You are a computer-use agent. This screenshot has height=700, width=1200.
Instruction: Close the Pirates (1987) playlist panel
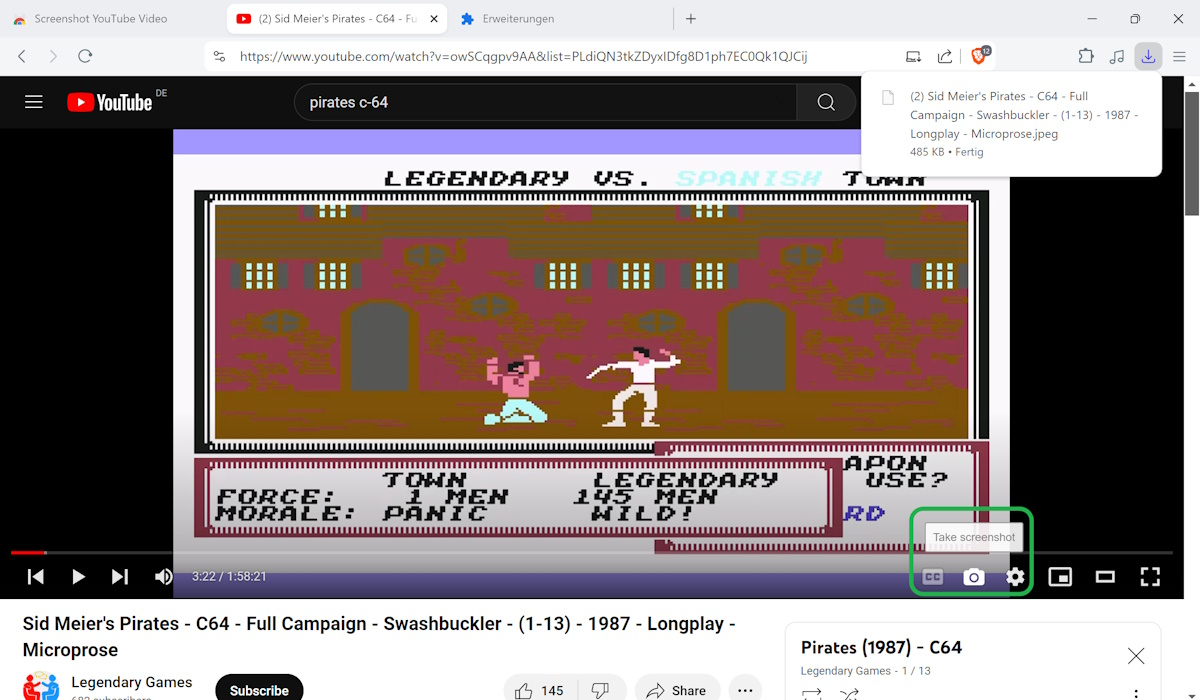pyautogui.click(x=1136, y=656)
